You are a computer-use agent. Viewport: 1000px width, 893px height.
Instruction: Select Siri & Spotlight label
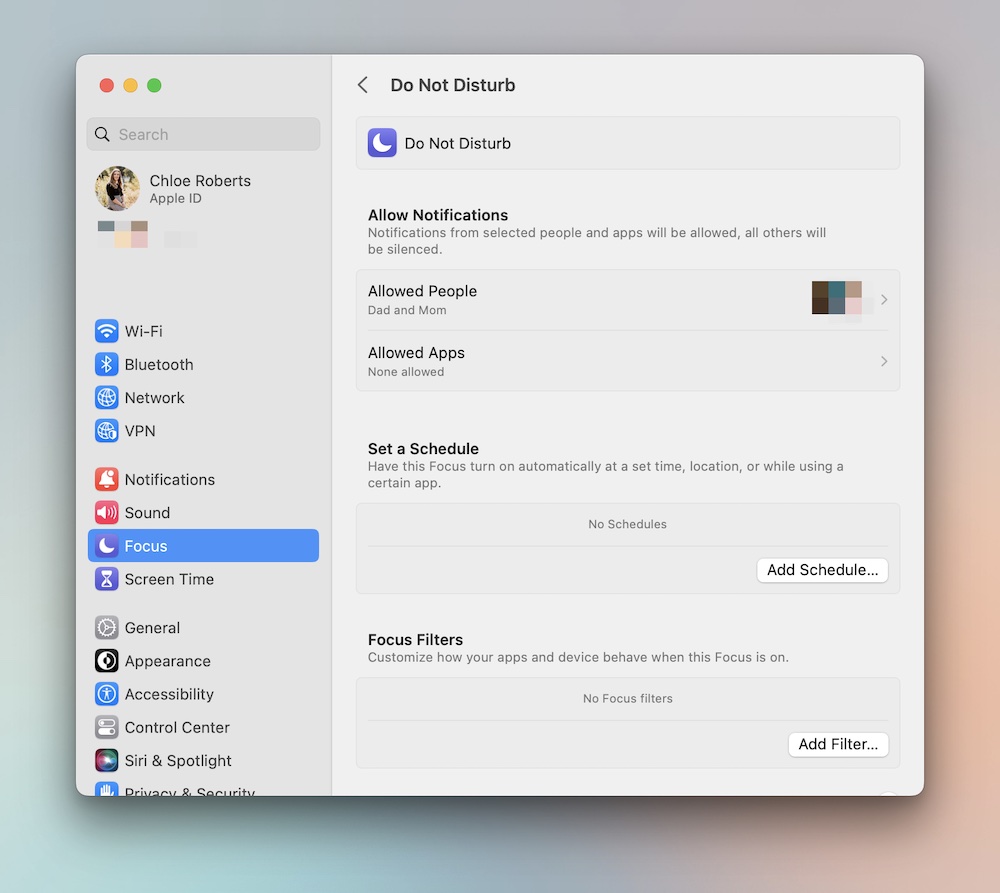[x=178, y=760]
